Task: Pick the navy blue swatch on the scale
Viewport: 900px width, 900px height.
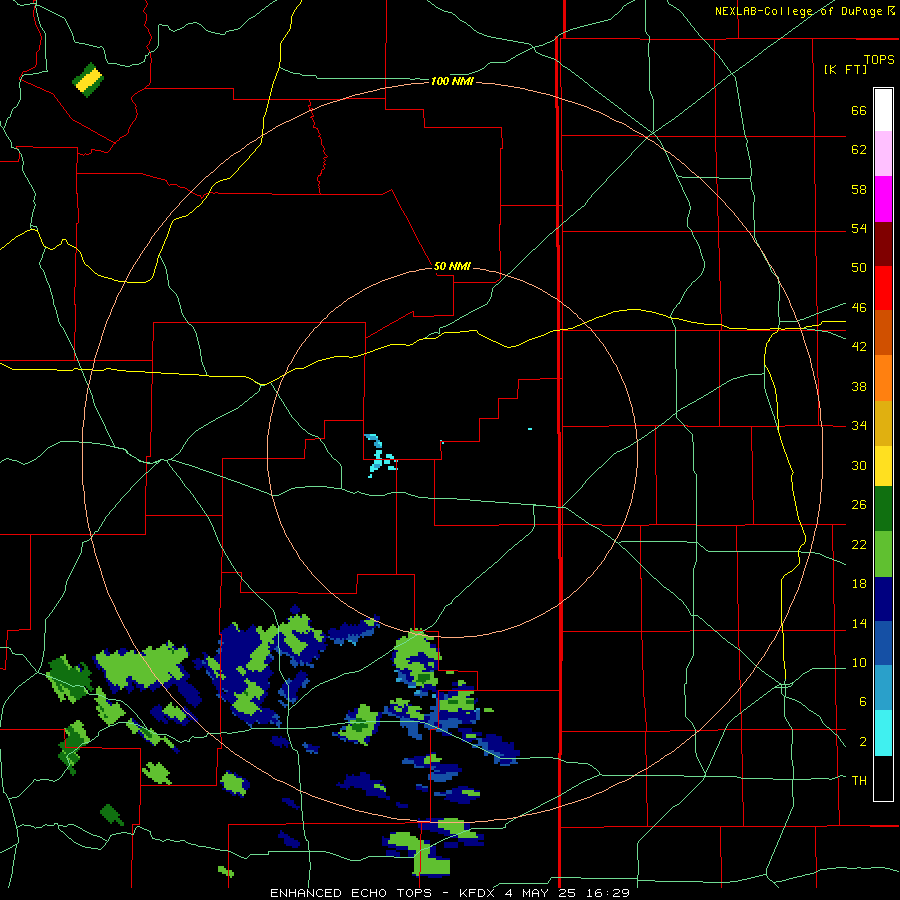Action: point(883,599)
